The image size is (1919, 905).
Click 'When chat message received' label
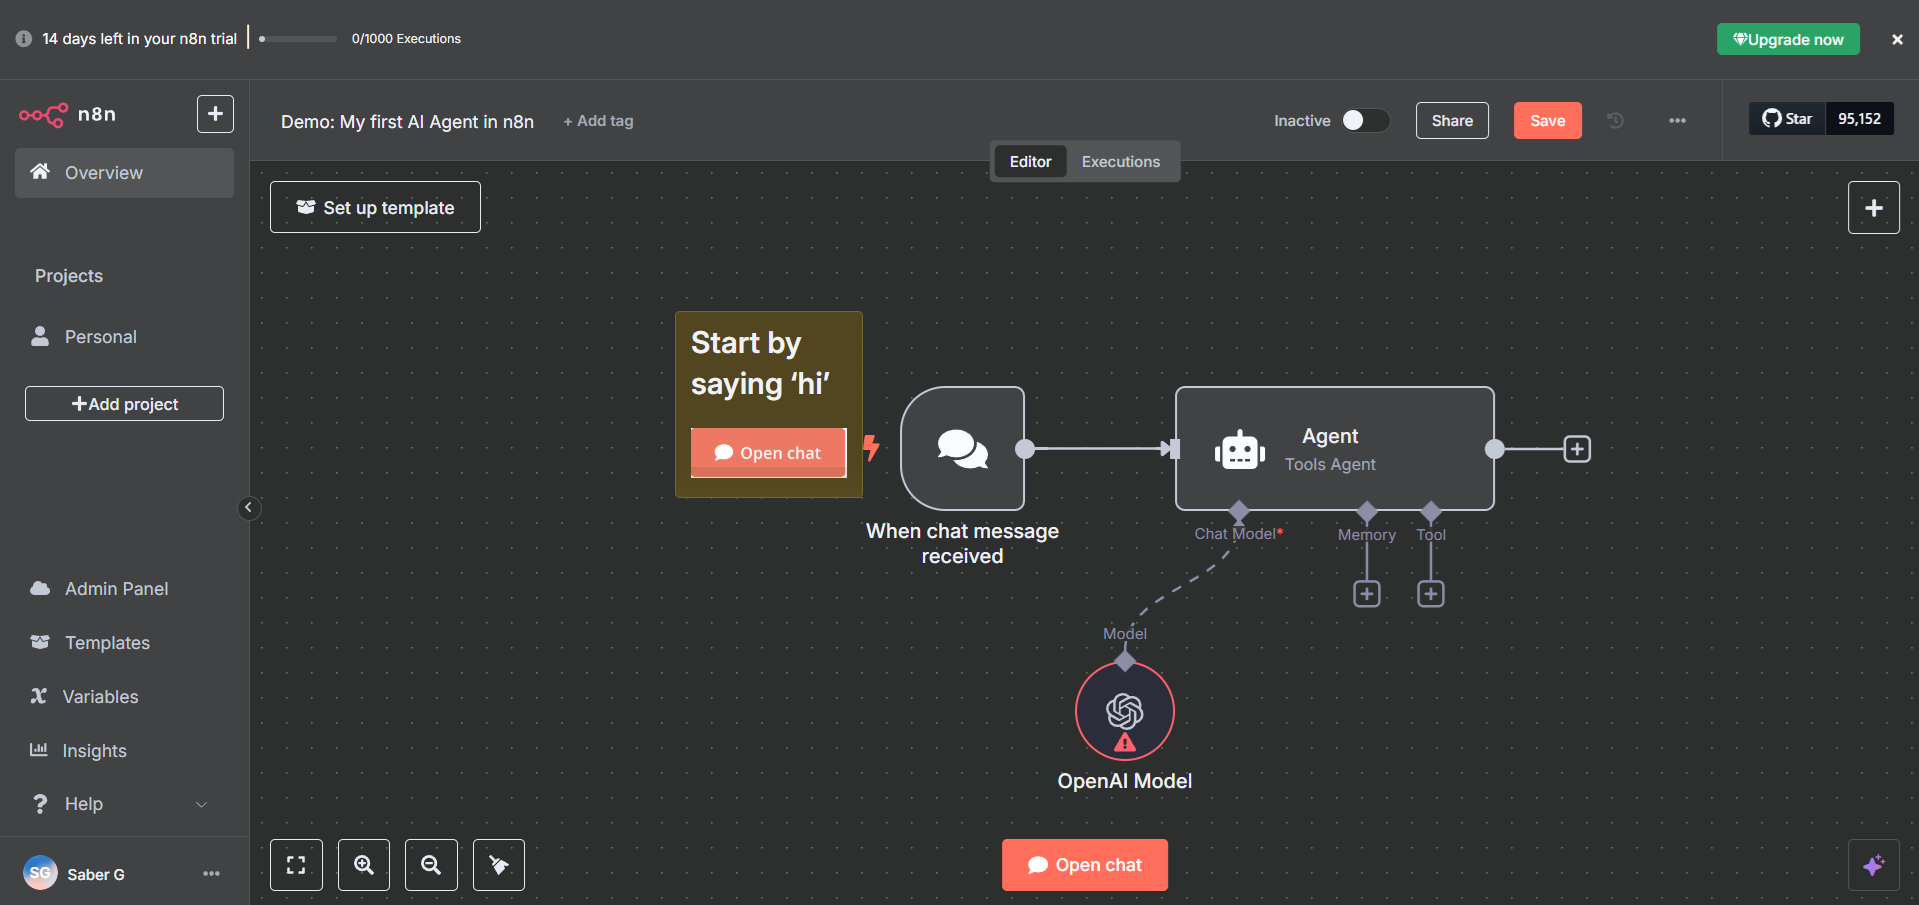coord(962,544)
